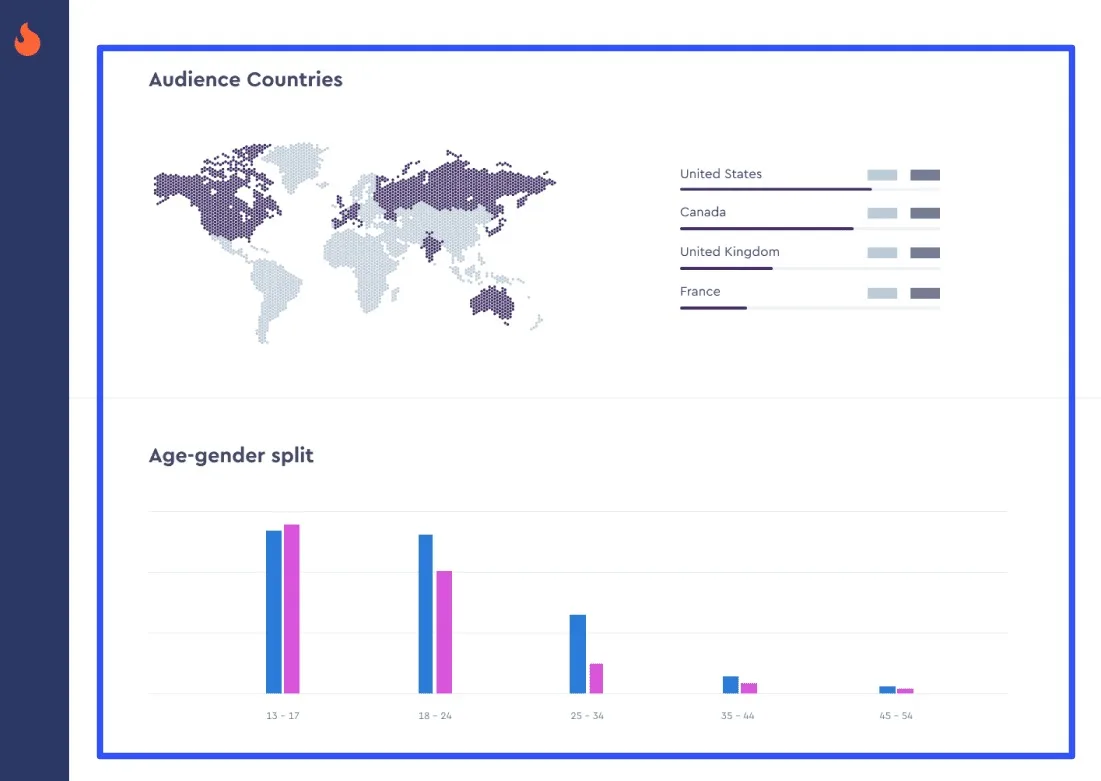Toggle the light badge beside France
The height and width of the screenshot is (781, 1101).
click(881, 292)
